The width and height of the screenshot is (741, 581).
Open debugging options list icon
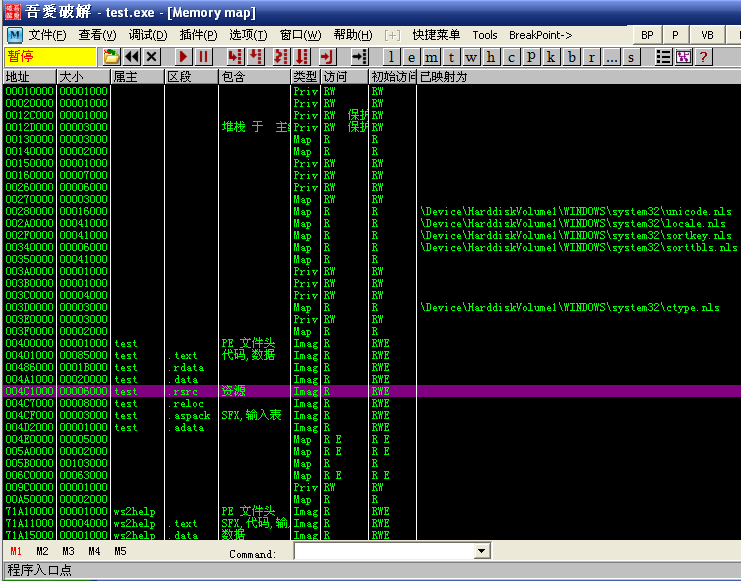pos(663,57)
